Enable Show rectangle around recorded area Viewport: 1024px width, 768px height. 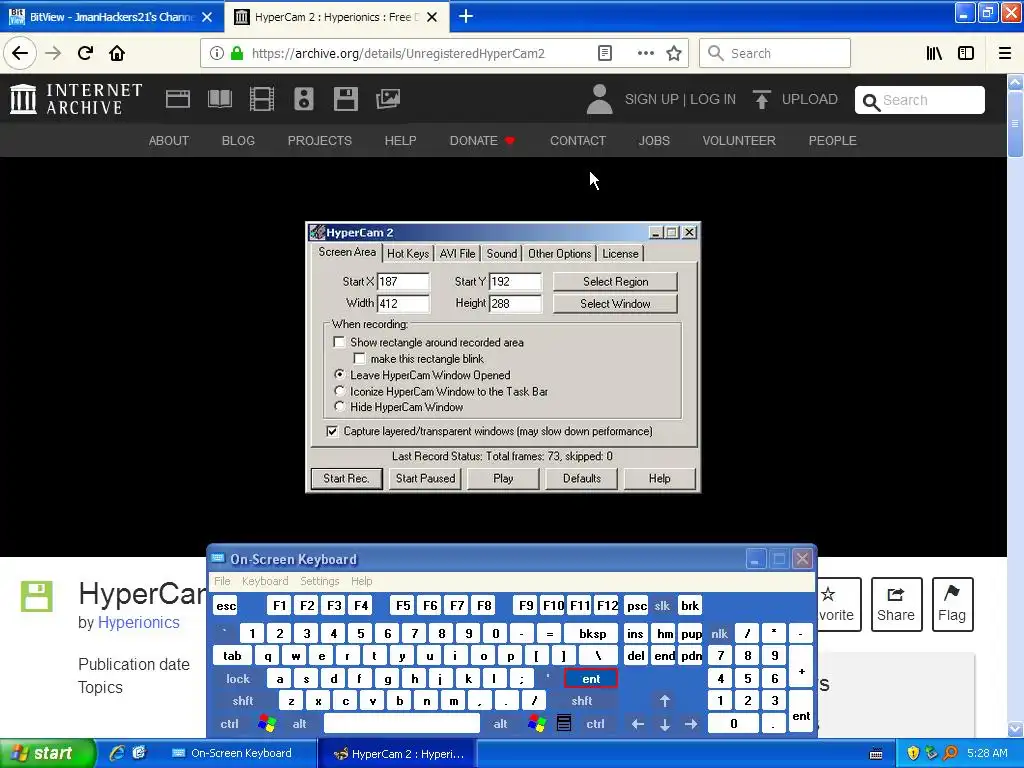click(x=339, y=342)
